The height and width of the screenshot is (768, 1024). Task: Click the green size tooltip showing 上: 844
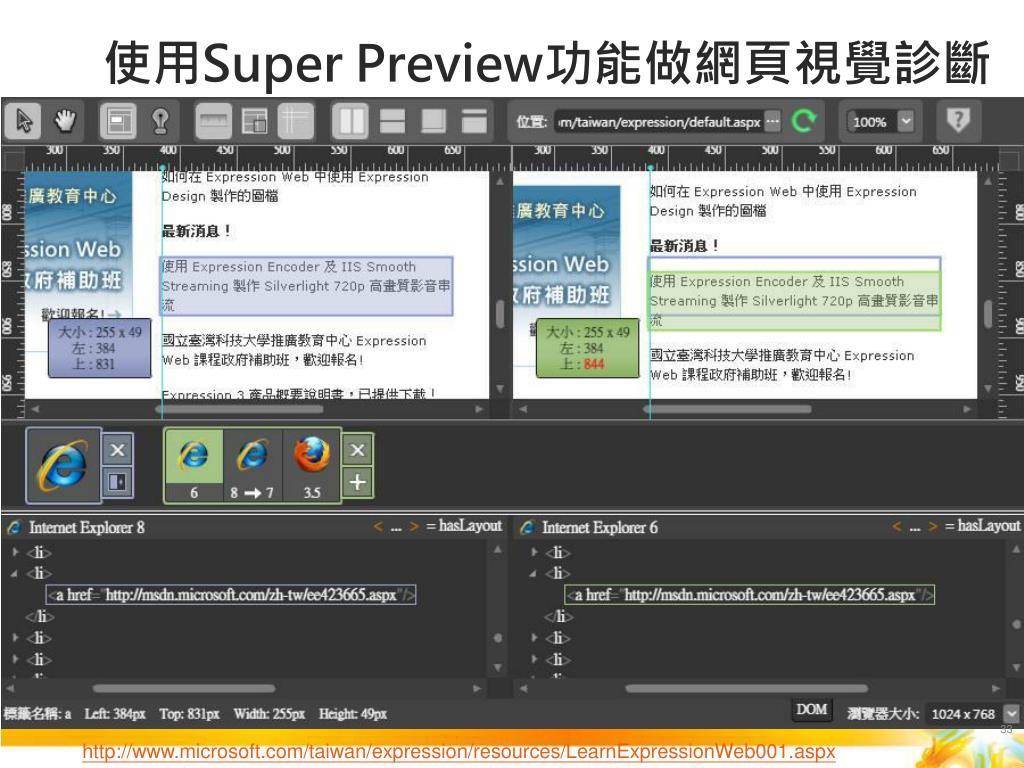[587, 347]
